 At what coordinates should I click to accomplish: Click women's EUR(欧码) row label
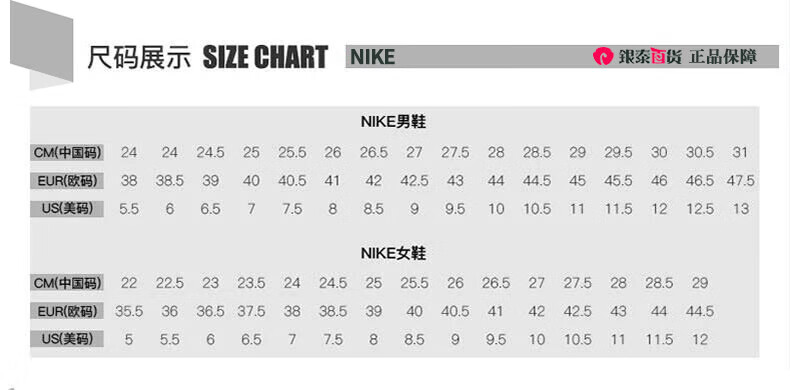click(67, 311)
